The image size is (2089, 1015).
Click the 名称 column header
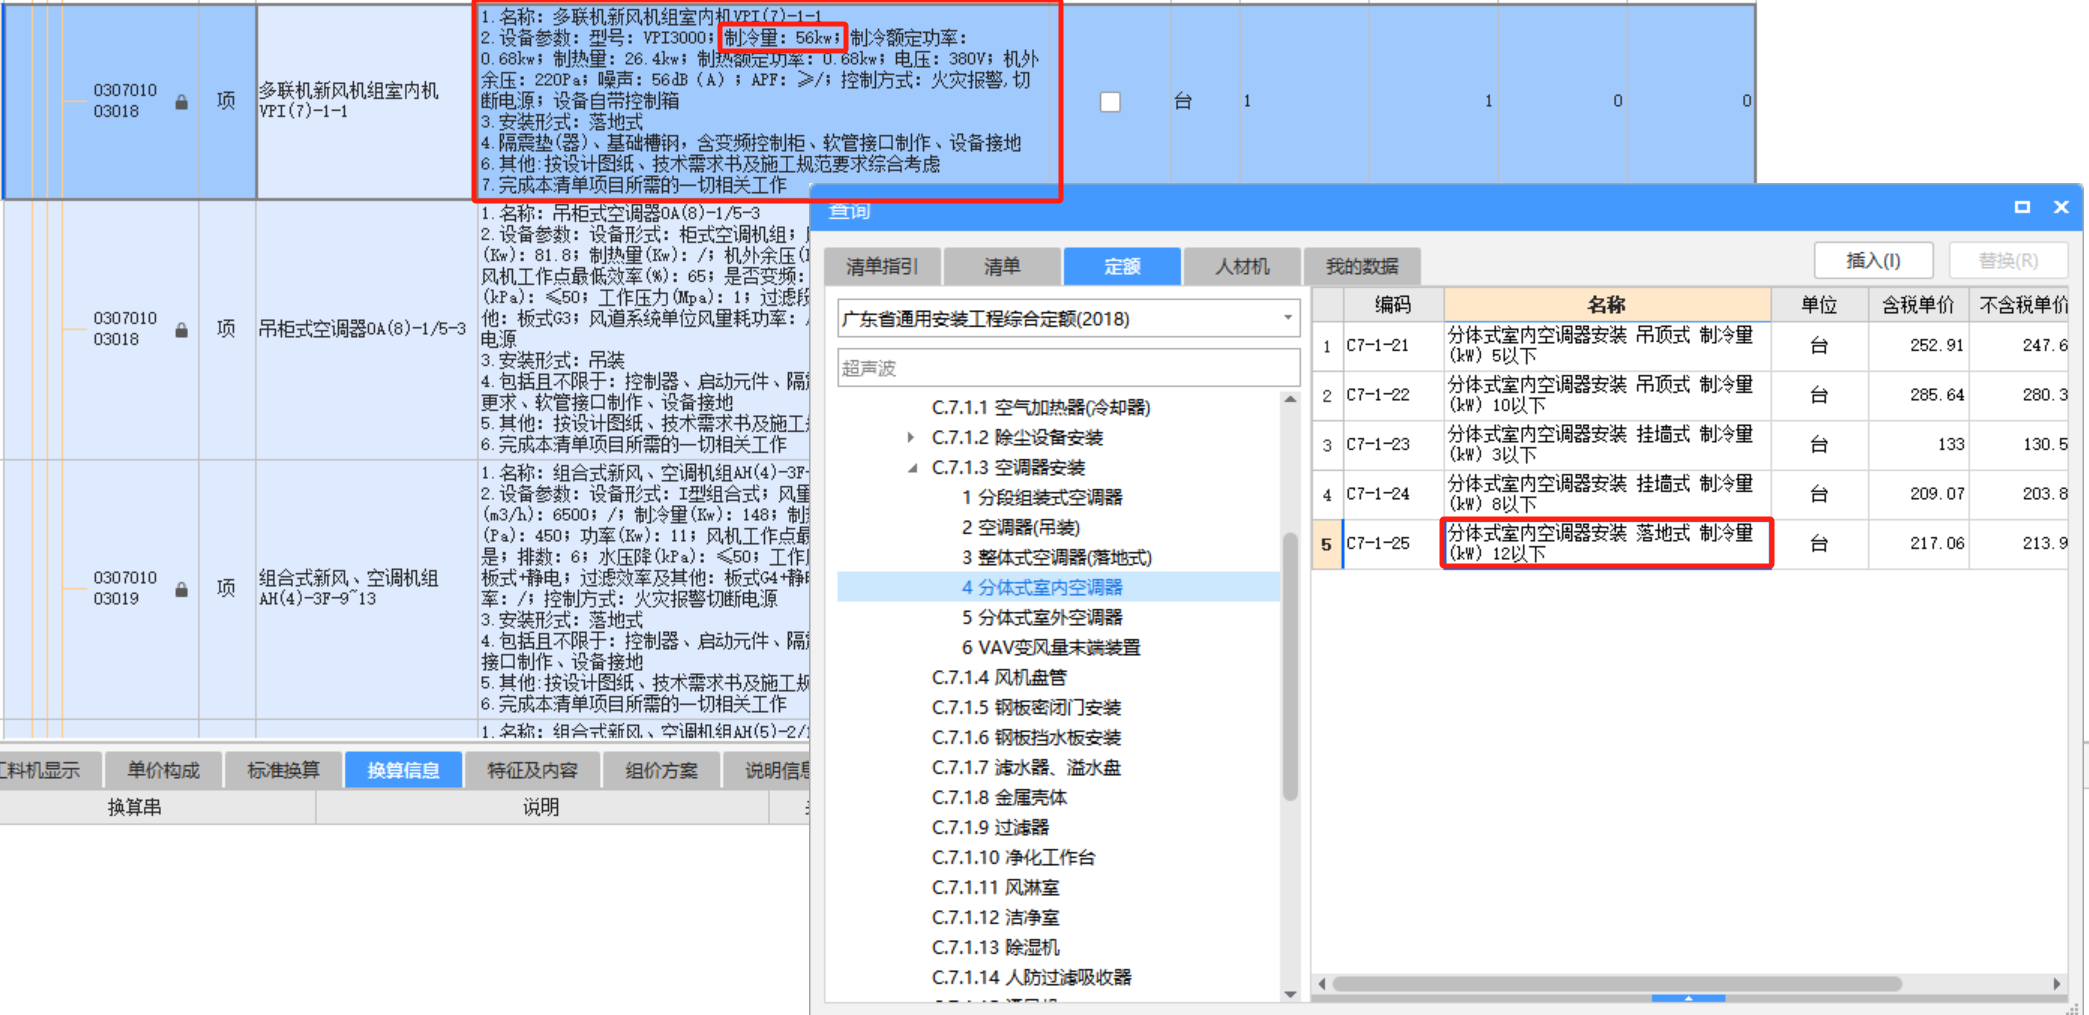click(1606, 305)
